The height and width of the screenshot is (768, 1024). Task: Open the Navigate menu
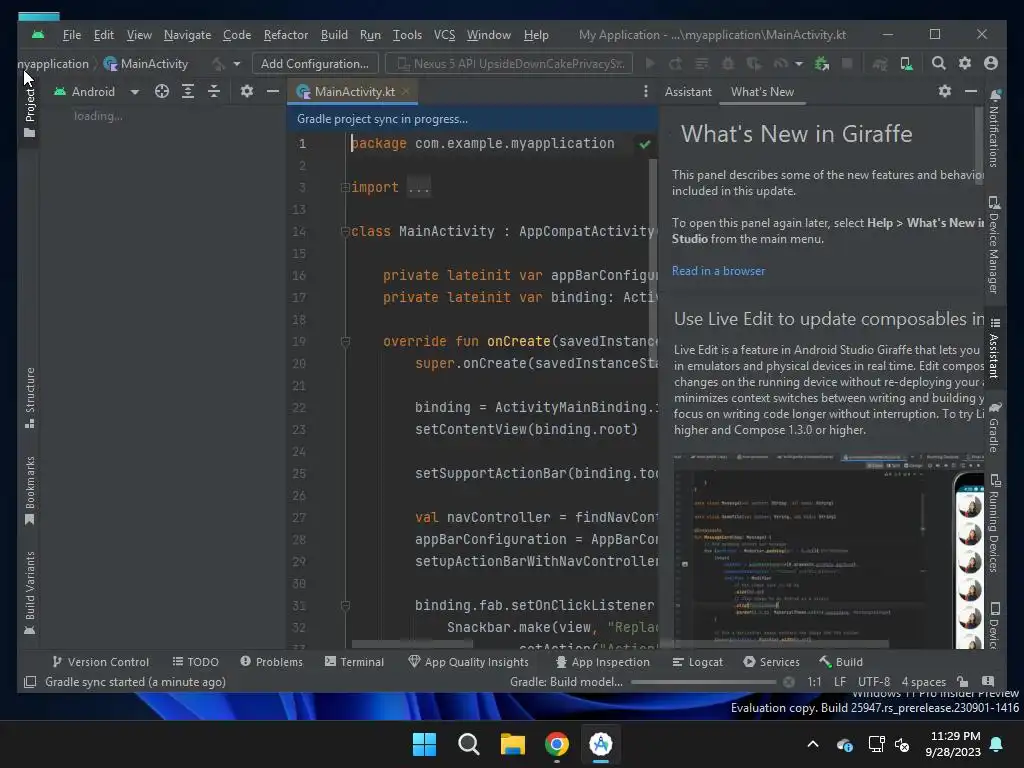[187, 35]
